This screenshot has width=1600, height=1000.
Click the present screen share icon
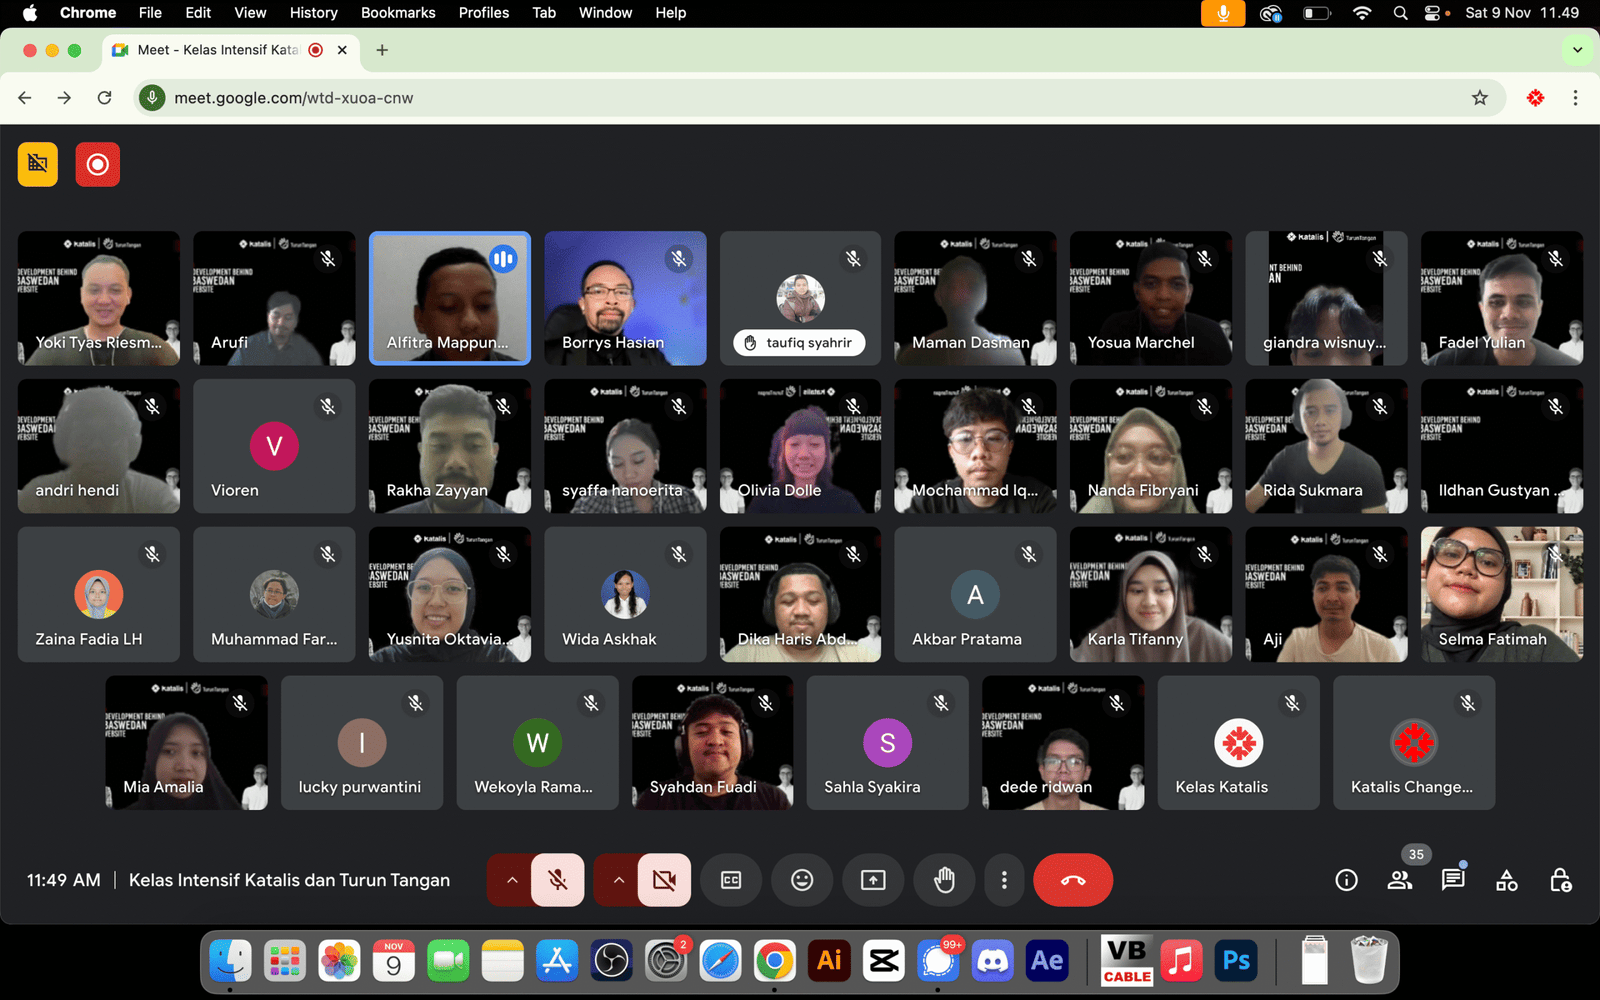(x=873, y=880)
